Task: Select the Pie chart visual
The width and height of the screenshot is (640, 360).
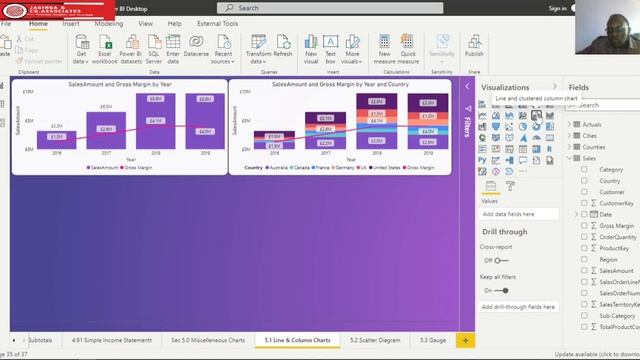Action: click(x=522, y=127)
